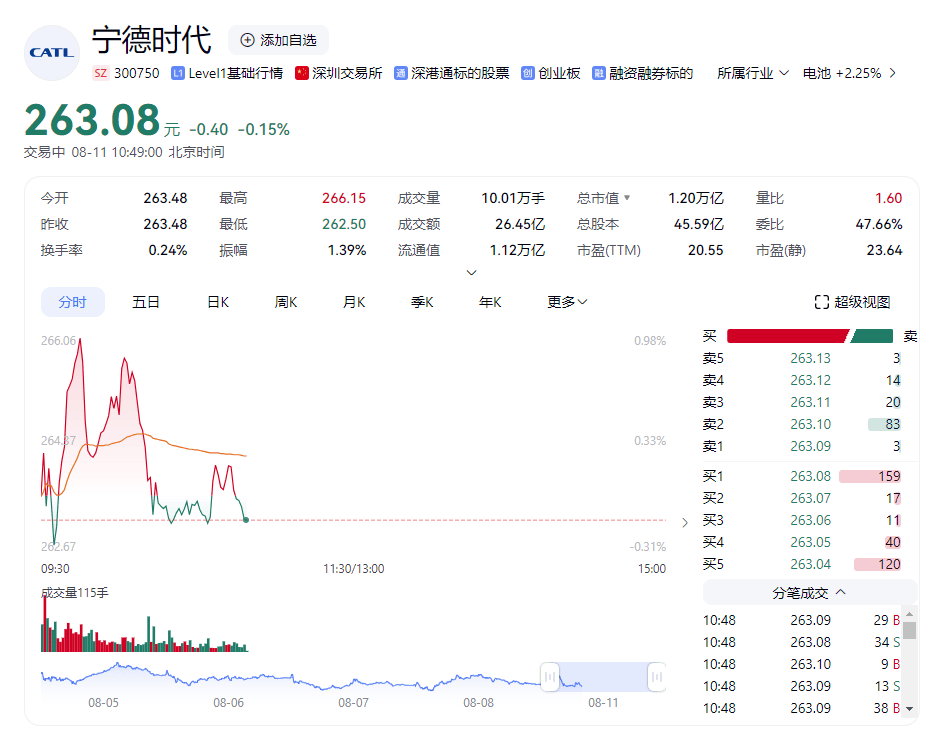Image resolution: width=930 pixels, height=732 pixels.
Task: Click the 融 badge beside 融资融券标的
Action: tap(598, 73)
